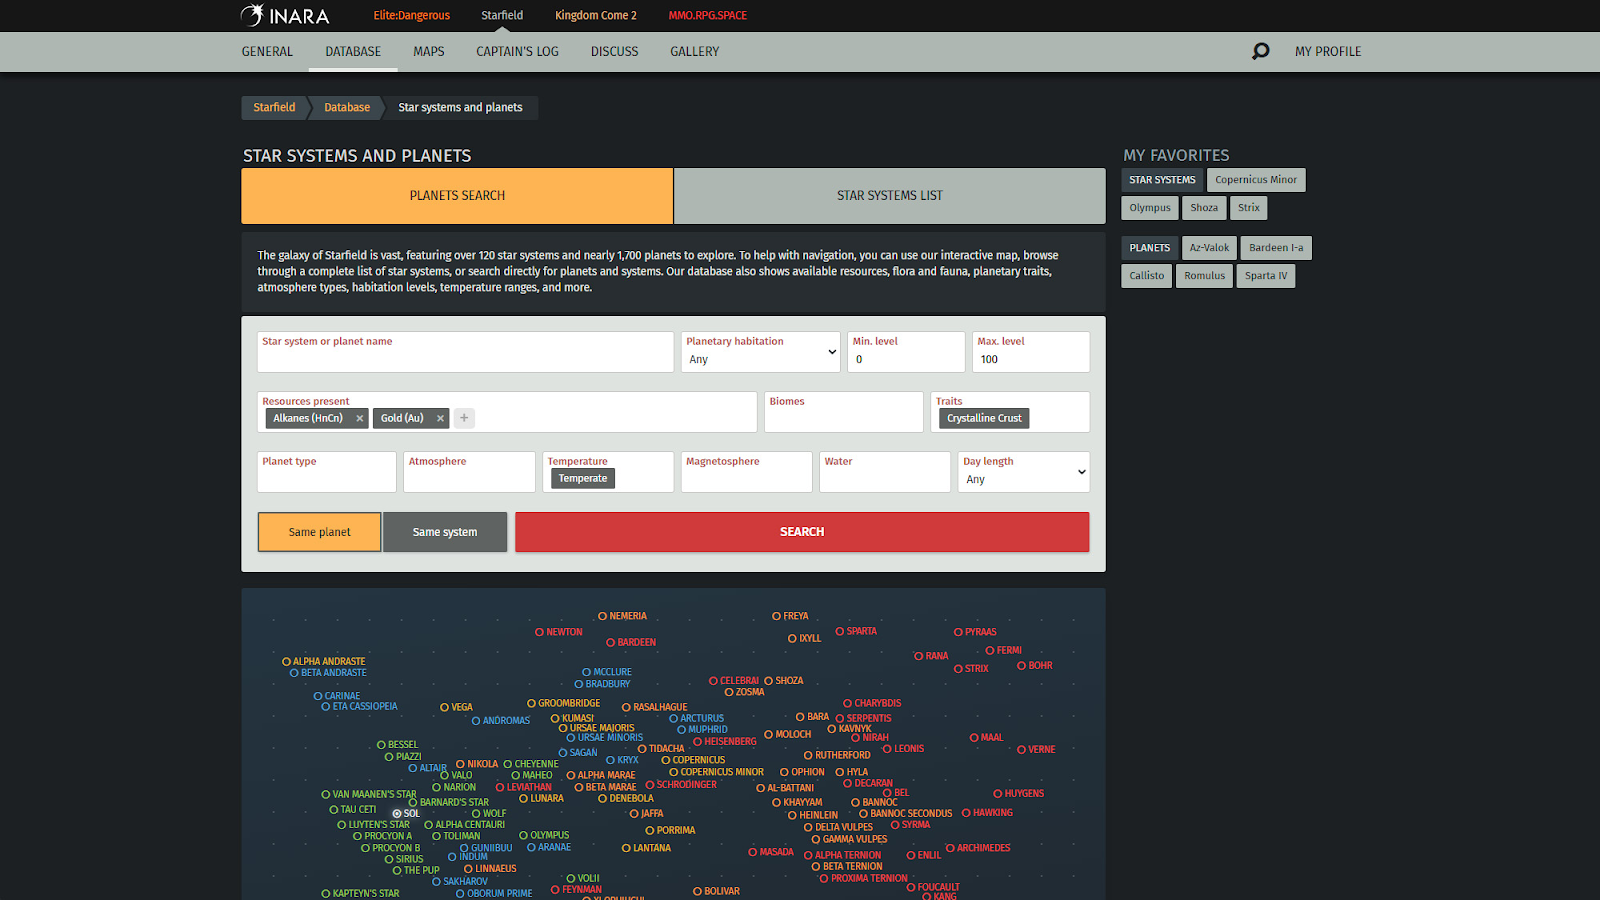Viewport: 1600px width, 900px height.
Task: Select the Huygens star marker
Action: point(998,794)
